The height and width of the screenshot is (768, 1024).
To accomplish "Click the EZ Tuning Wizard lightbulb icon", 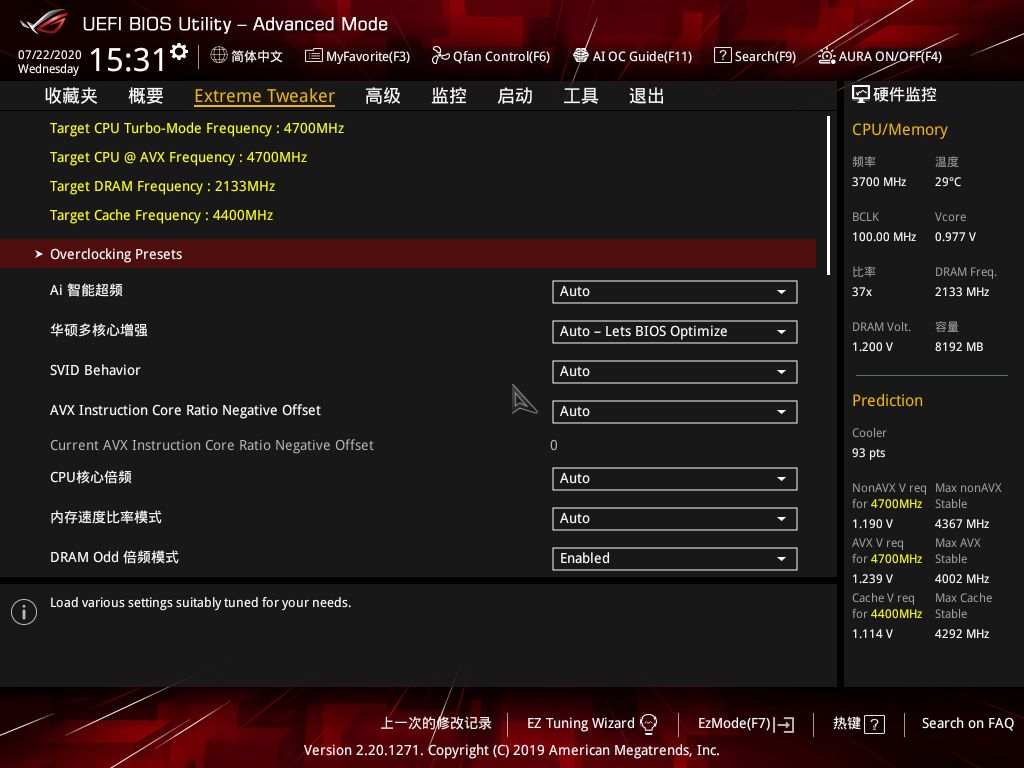I will pyautogui.click(x=648, y=724).
